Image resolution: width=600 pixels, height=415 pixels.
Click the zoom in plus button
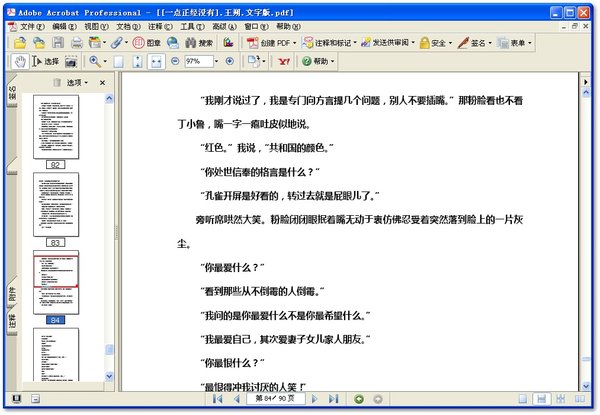230,61
